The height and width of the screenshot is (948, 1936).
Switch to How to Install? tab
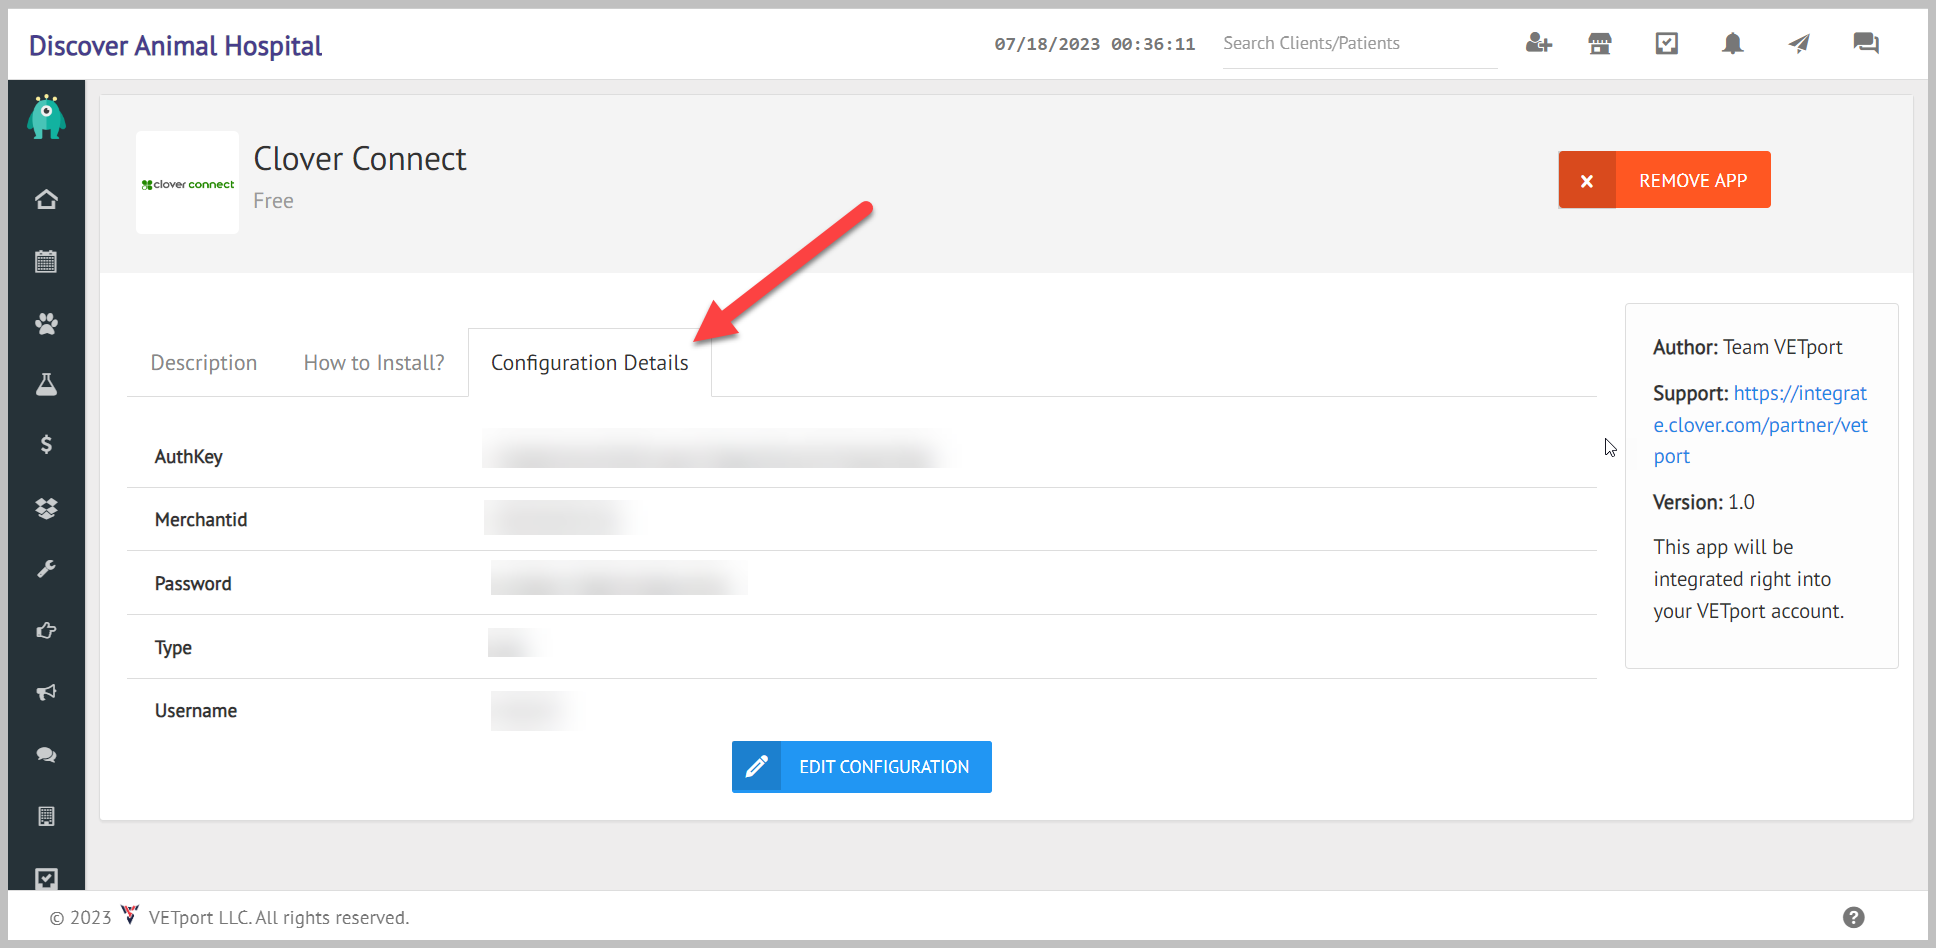(x=374, y=363)
